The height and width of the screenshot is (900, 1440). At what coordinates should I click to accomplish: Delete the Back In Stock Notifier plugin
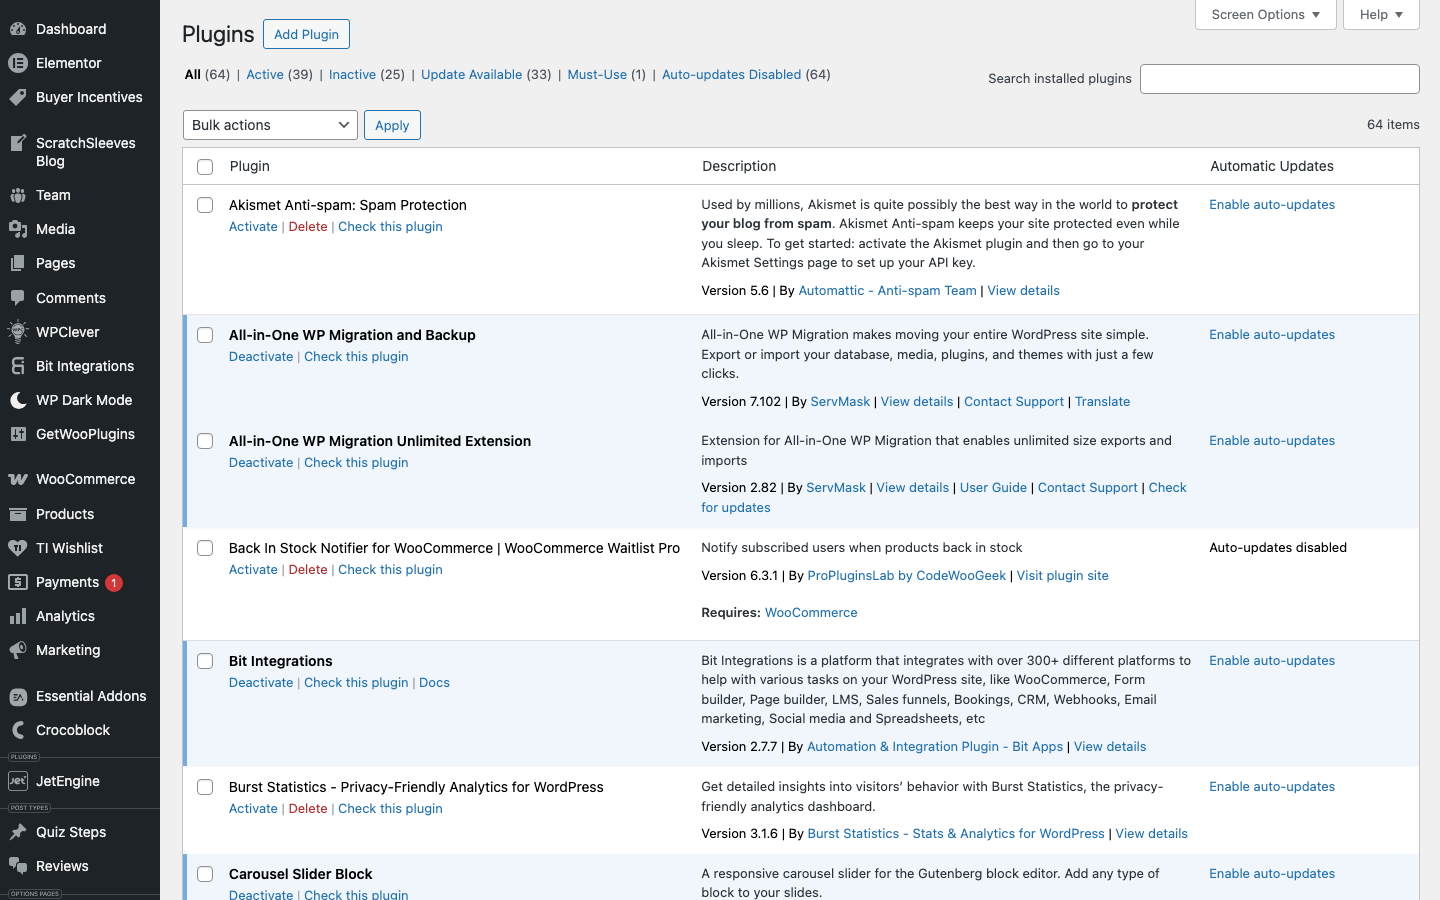(x=308, y=570)
